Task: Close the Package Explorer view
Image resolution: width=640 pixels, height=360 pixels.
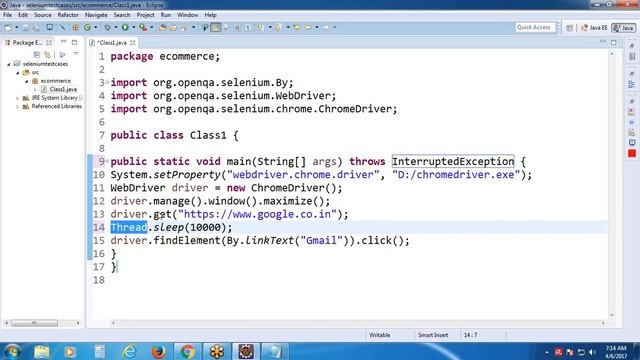Action: click(x=49, y=42)
